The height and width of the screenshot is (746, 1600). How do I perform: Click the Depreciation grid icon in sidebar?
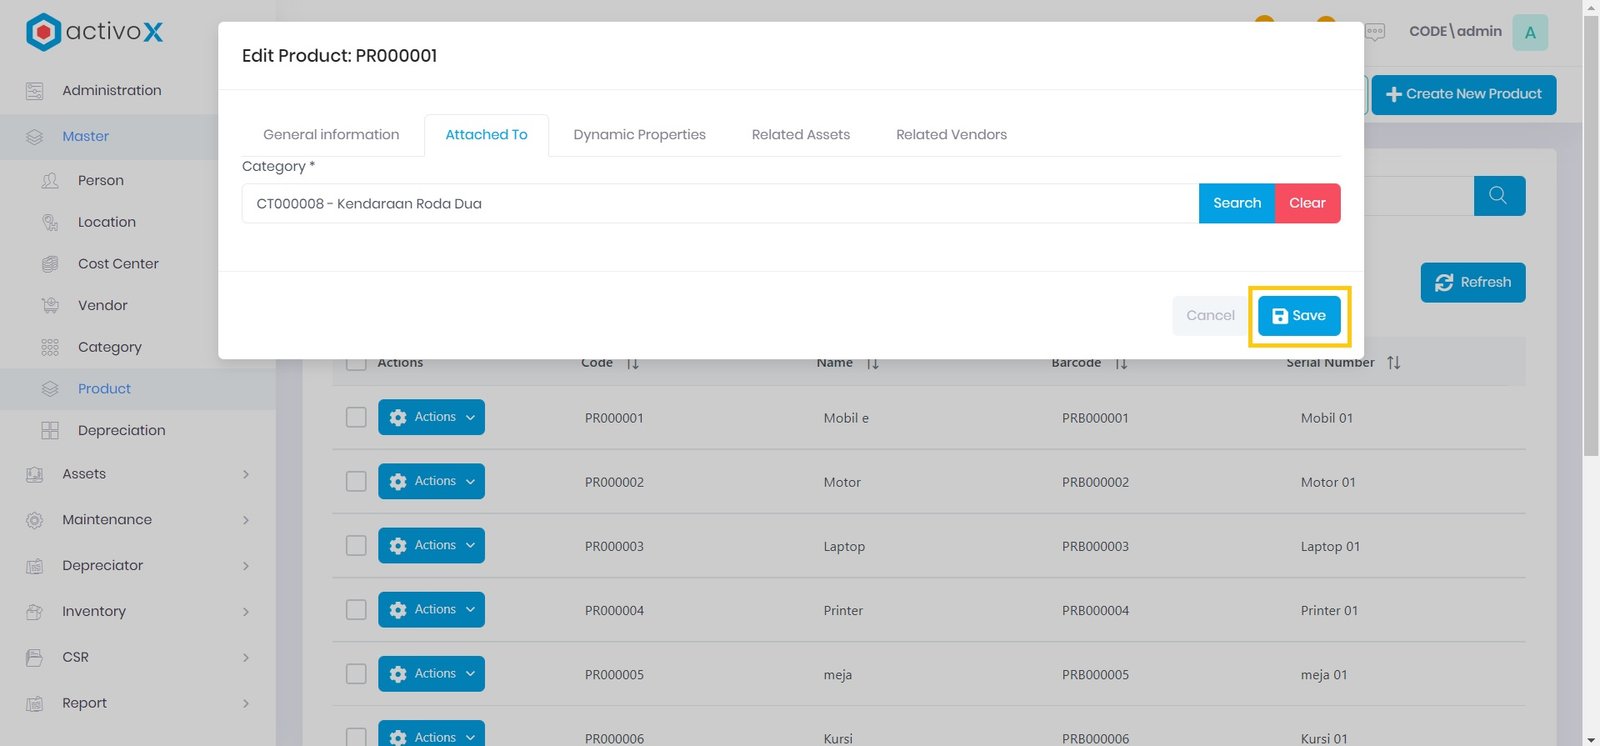pyautogui.click(x=50, y=430)
